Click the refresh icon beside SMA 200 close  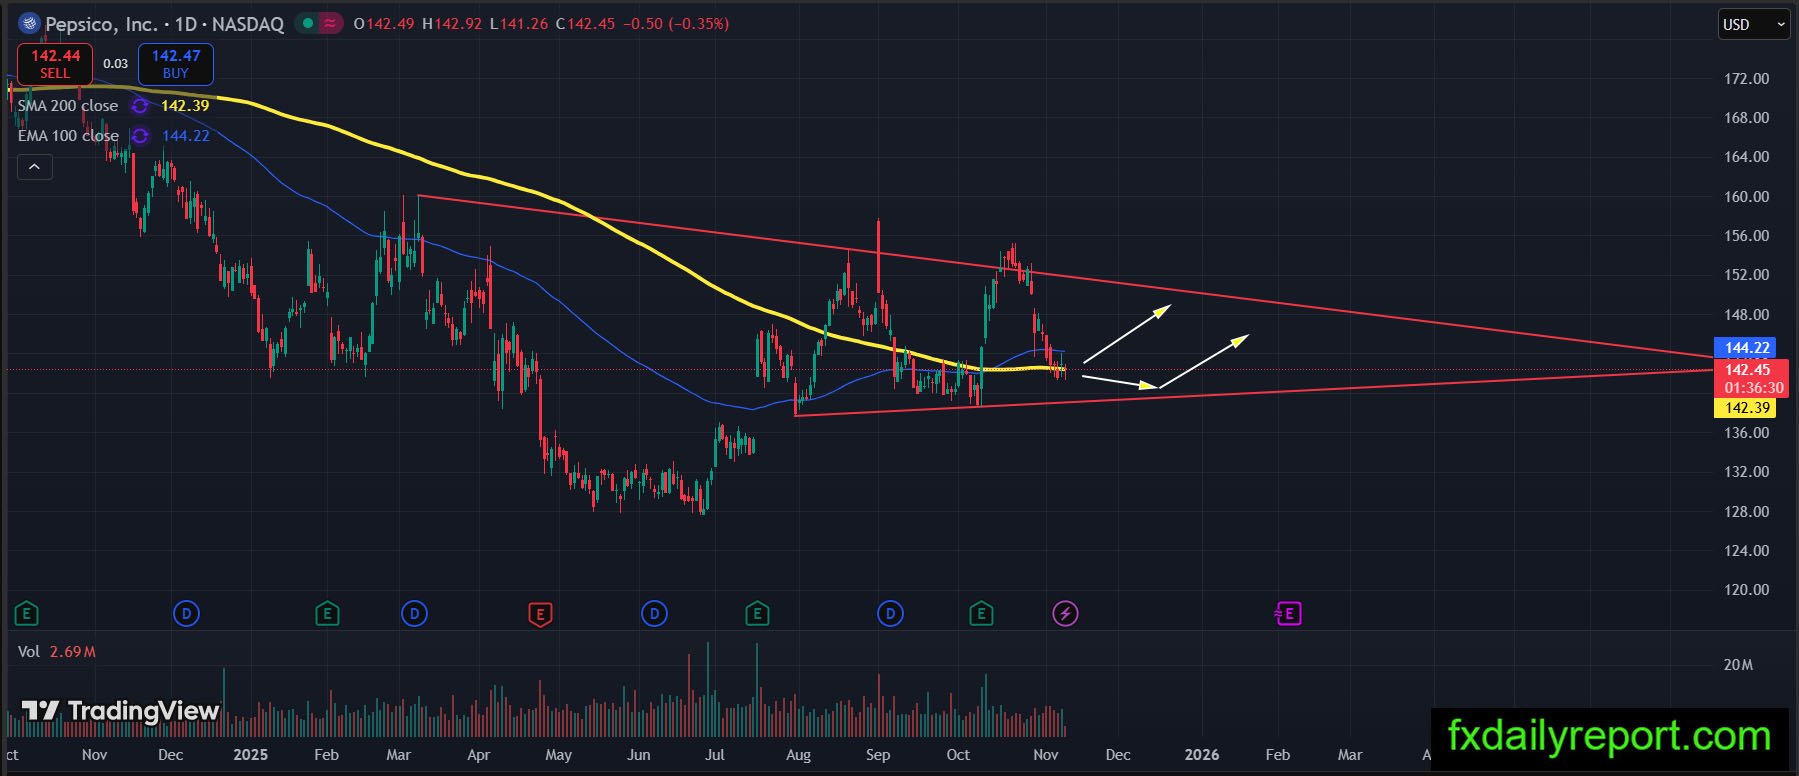click(x=141, y=106)
